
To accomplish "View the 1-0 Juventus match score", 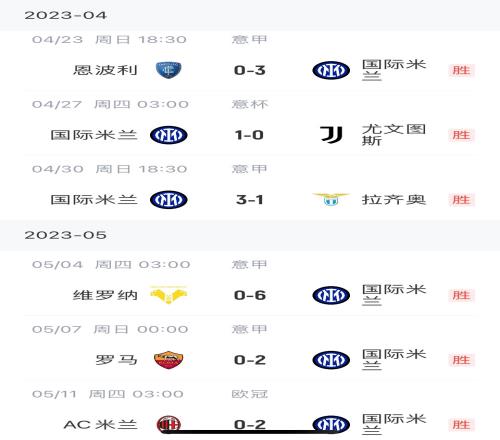I will [x=249, y=135].
